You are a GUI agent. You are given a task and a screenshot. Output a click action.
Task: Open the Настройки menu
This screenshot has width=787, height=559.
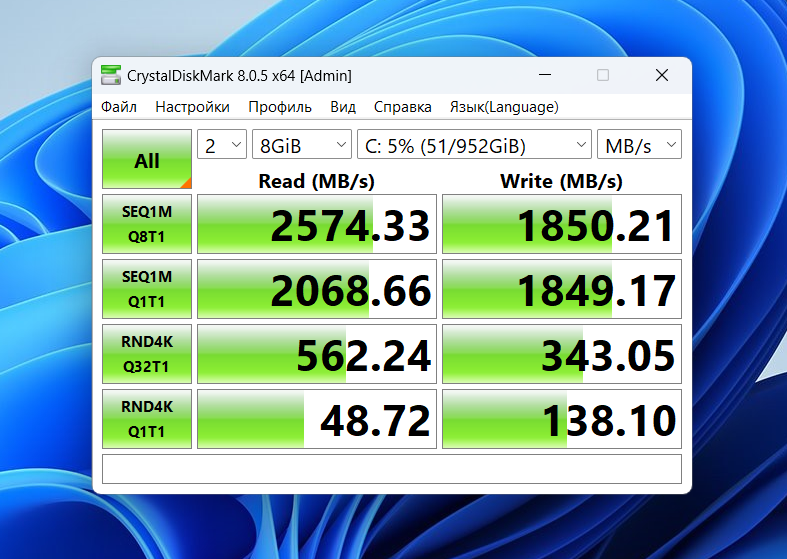pyautogui.click(x=192, y=107)
